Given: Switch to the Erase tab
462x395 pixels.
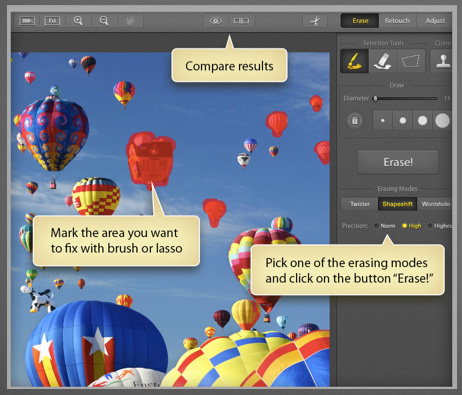Looking at the screenshot, I should point(360,21).
